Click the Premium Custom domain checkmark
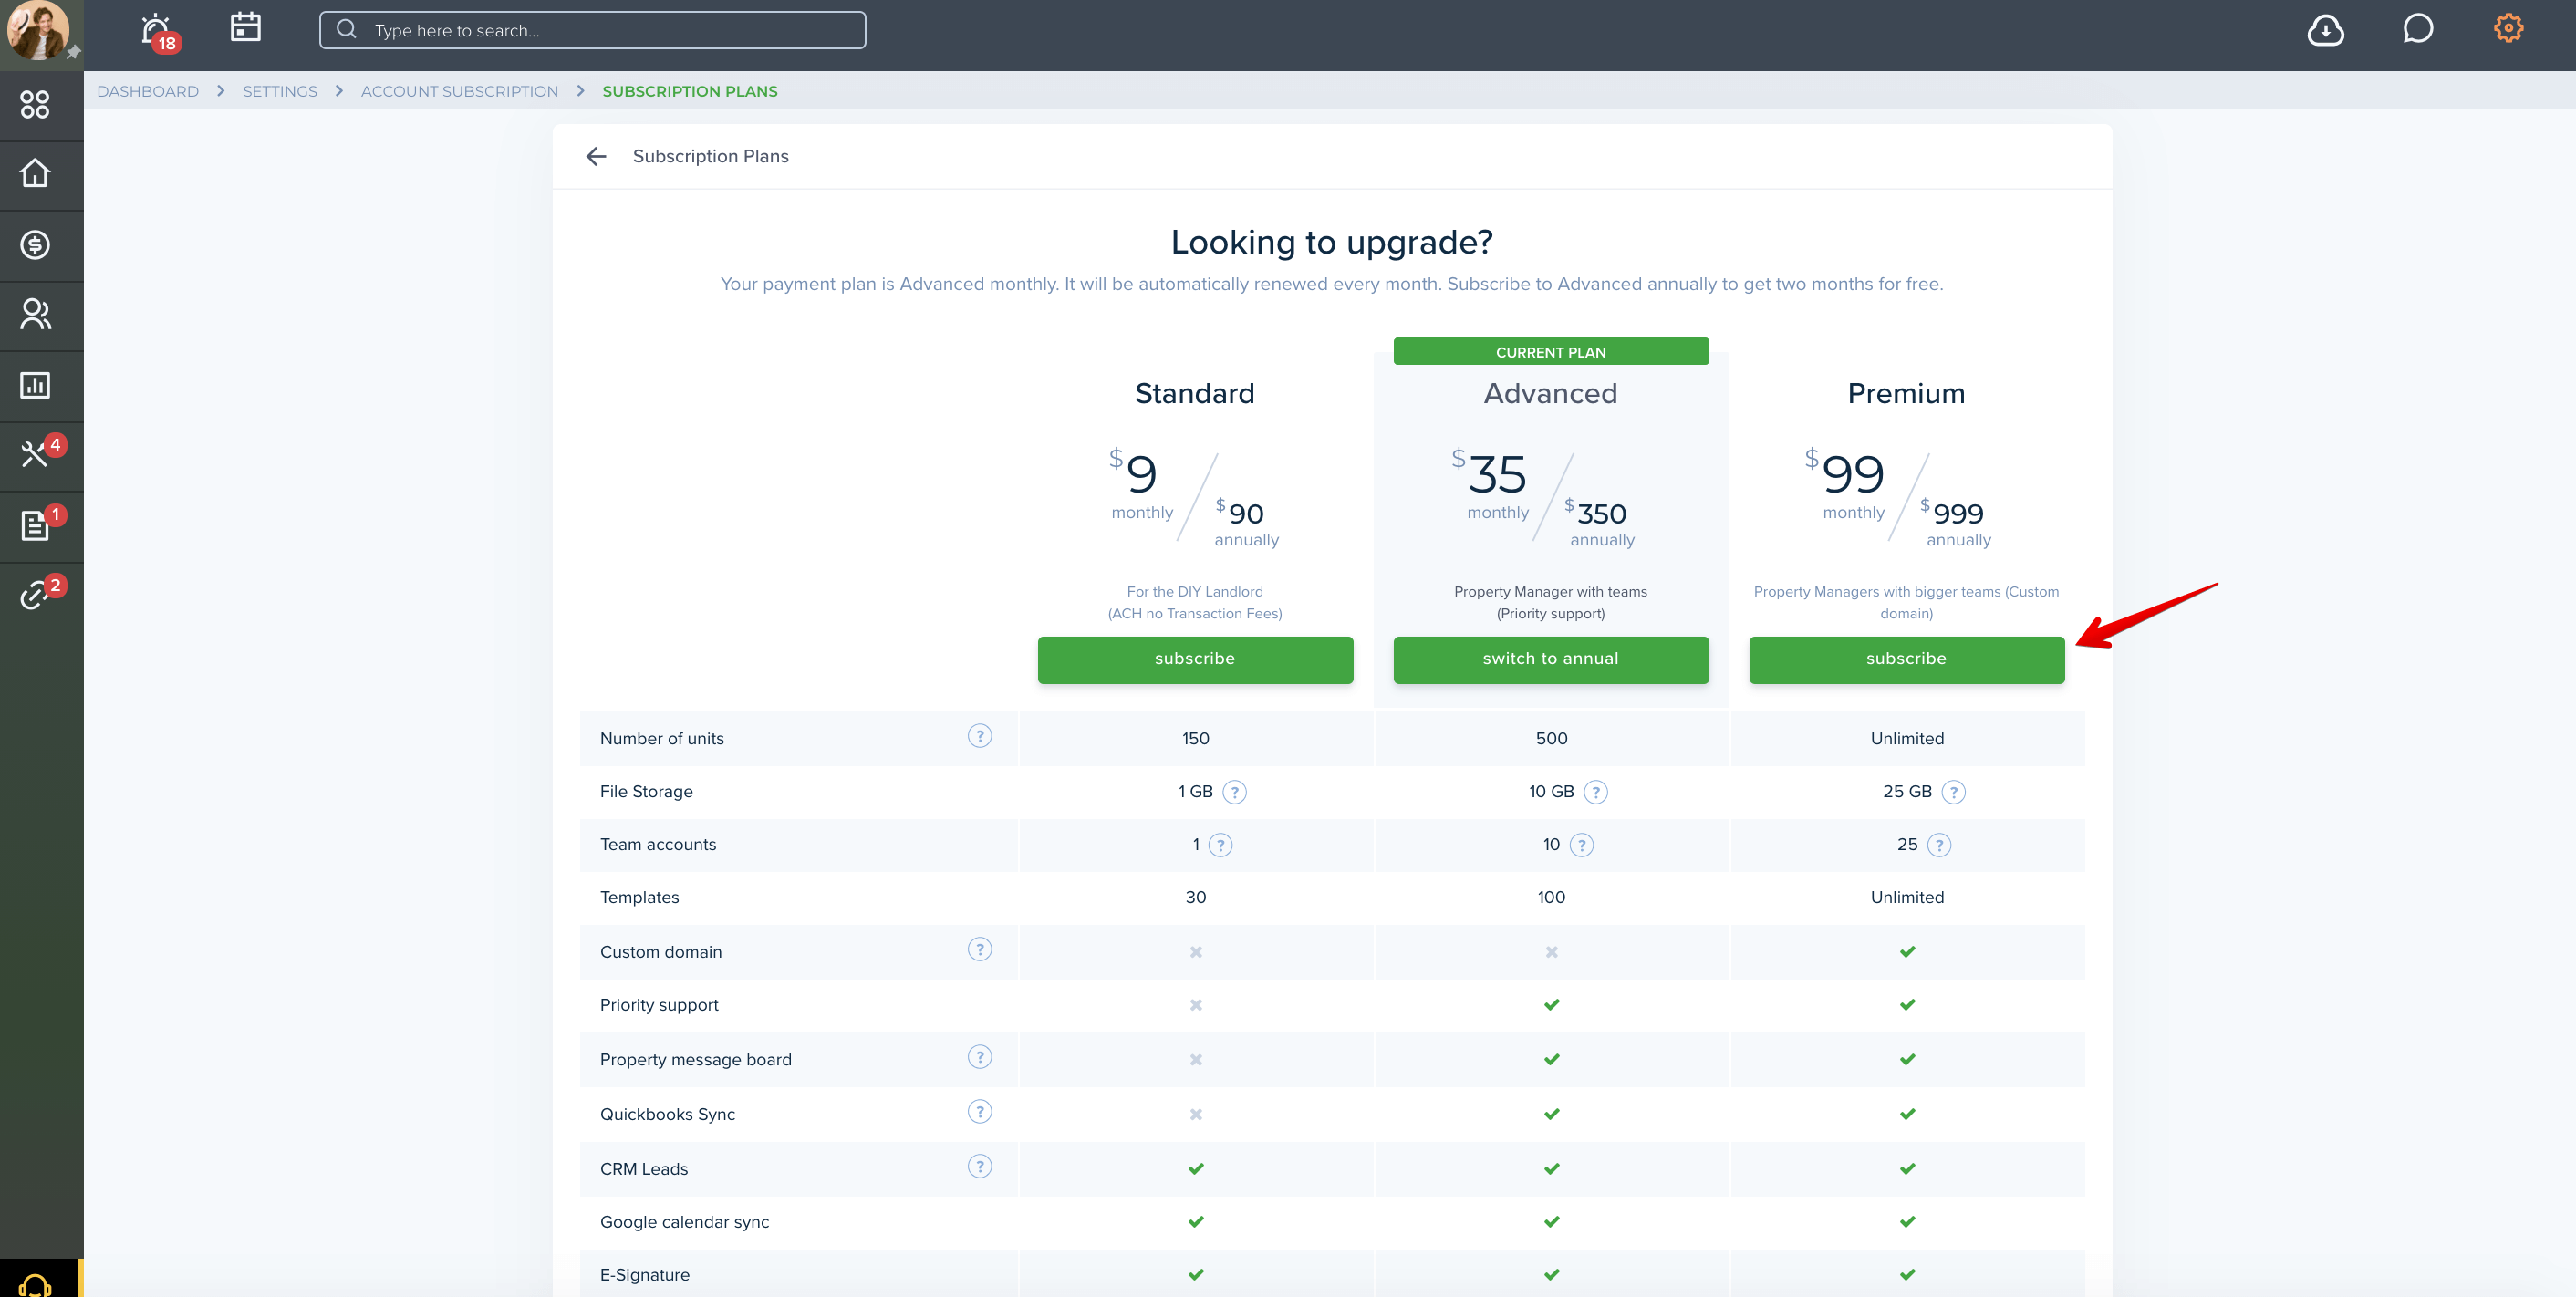This screenshot has height=1297, width=2576. tap(1907, 952)
